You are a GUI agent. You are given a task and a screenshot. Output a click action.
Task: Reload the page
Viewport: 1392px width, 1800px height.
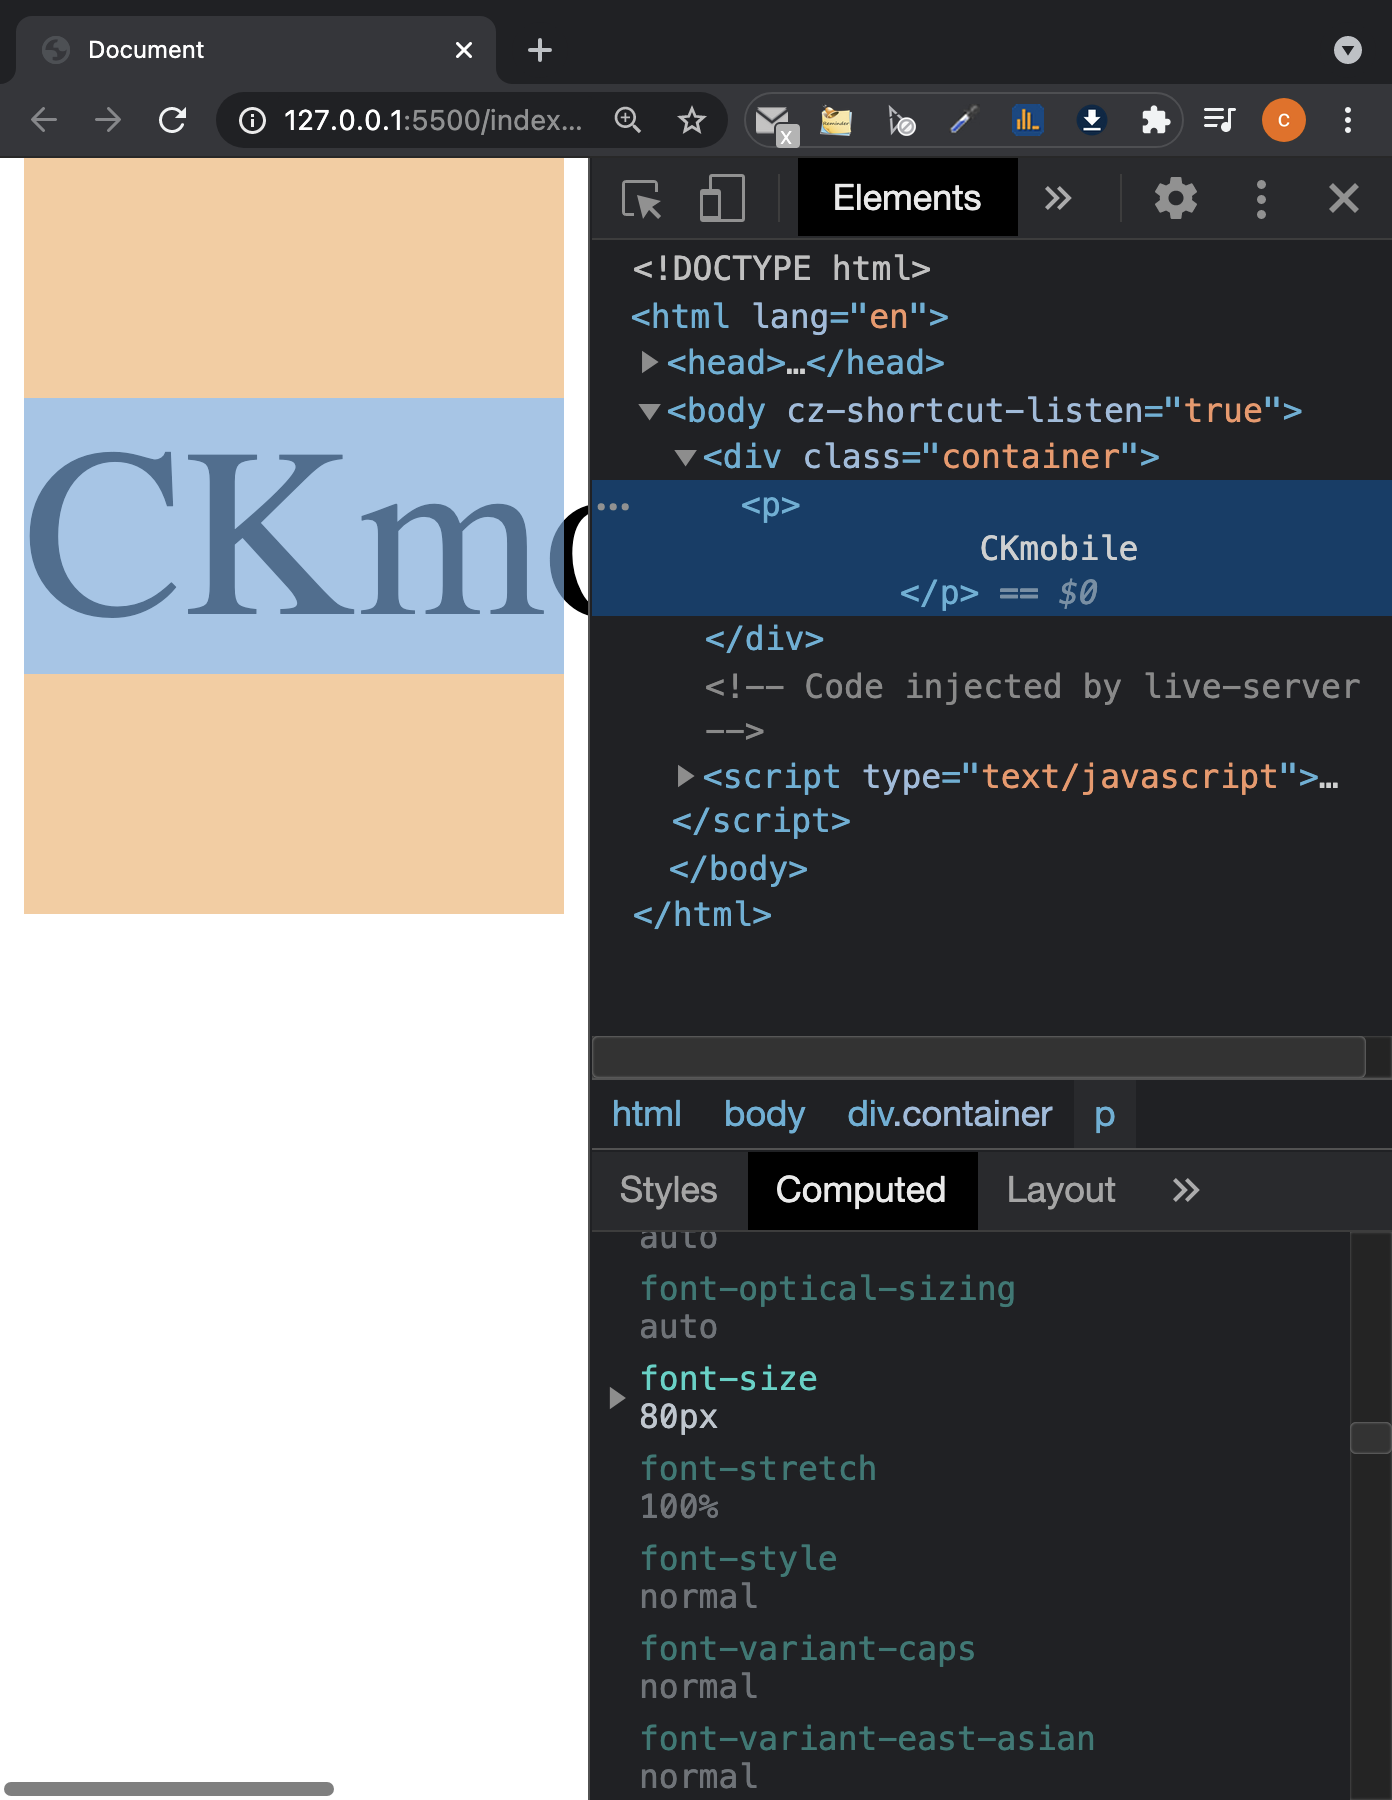tap(172, 121)
